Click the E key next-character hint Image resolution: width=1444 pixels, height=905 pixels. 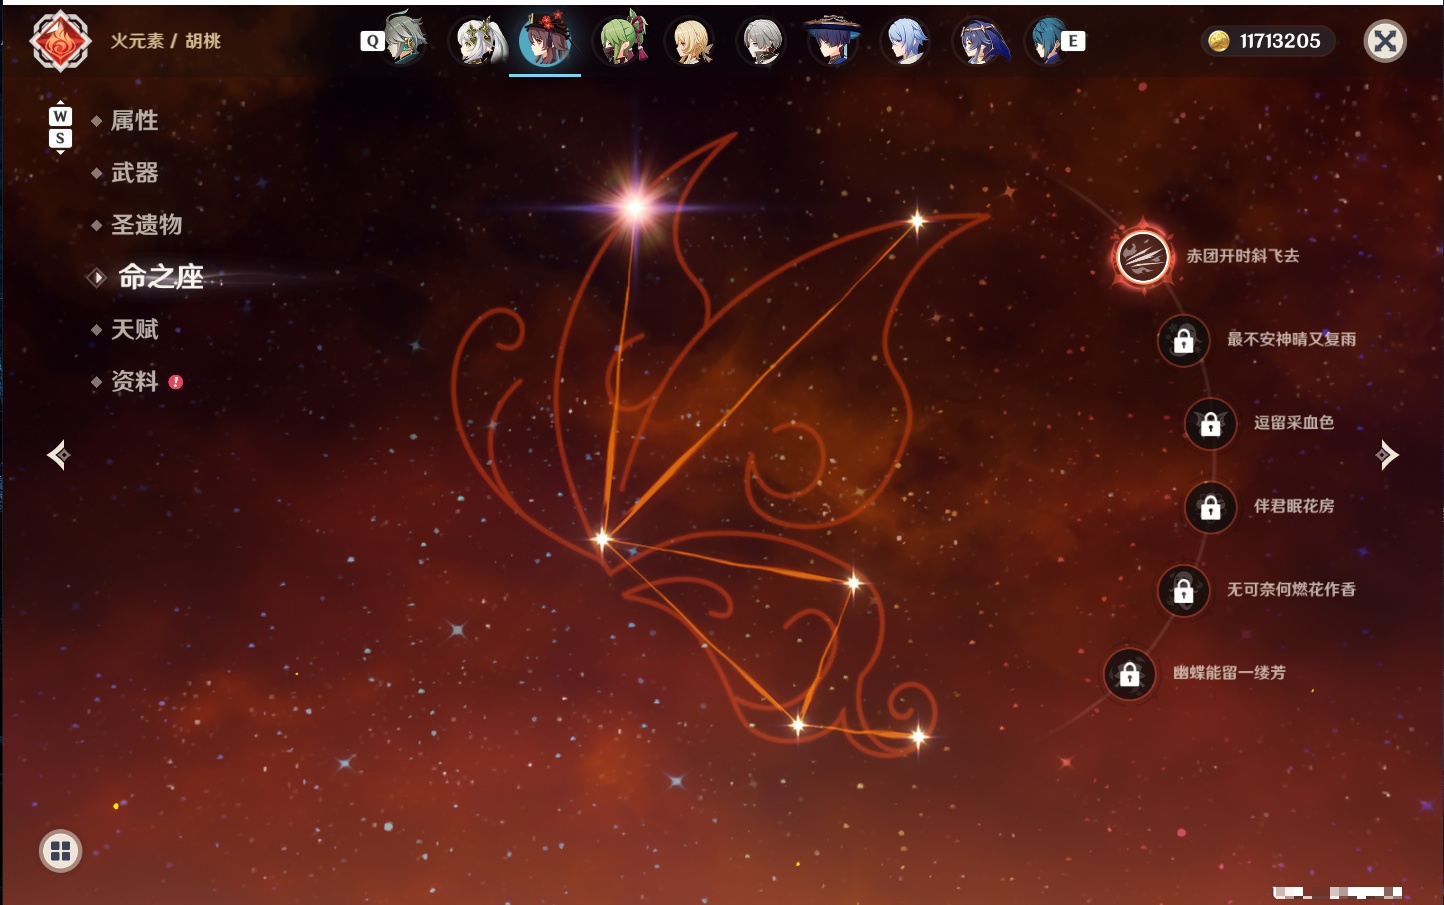pos(1073,41)
